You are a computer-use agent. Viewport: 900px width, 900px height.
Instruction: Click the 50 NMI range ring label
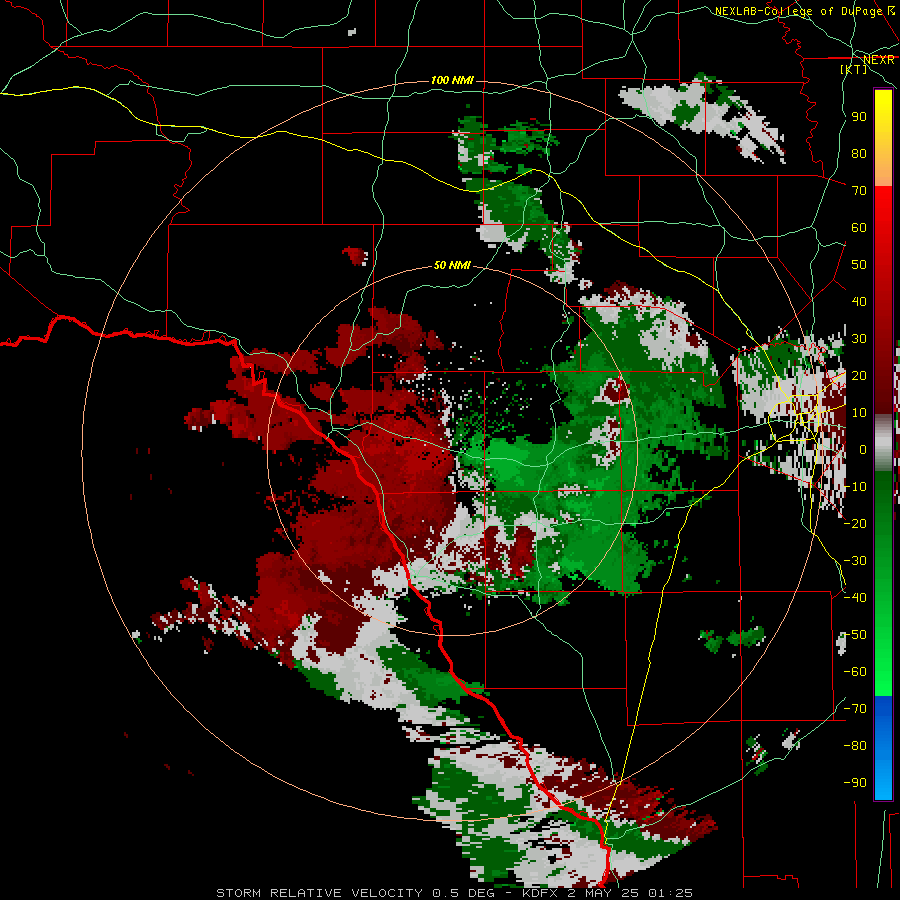pos(452,265)
